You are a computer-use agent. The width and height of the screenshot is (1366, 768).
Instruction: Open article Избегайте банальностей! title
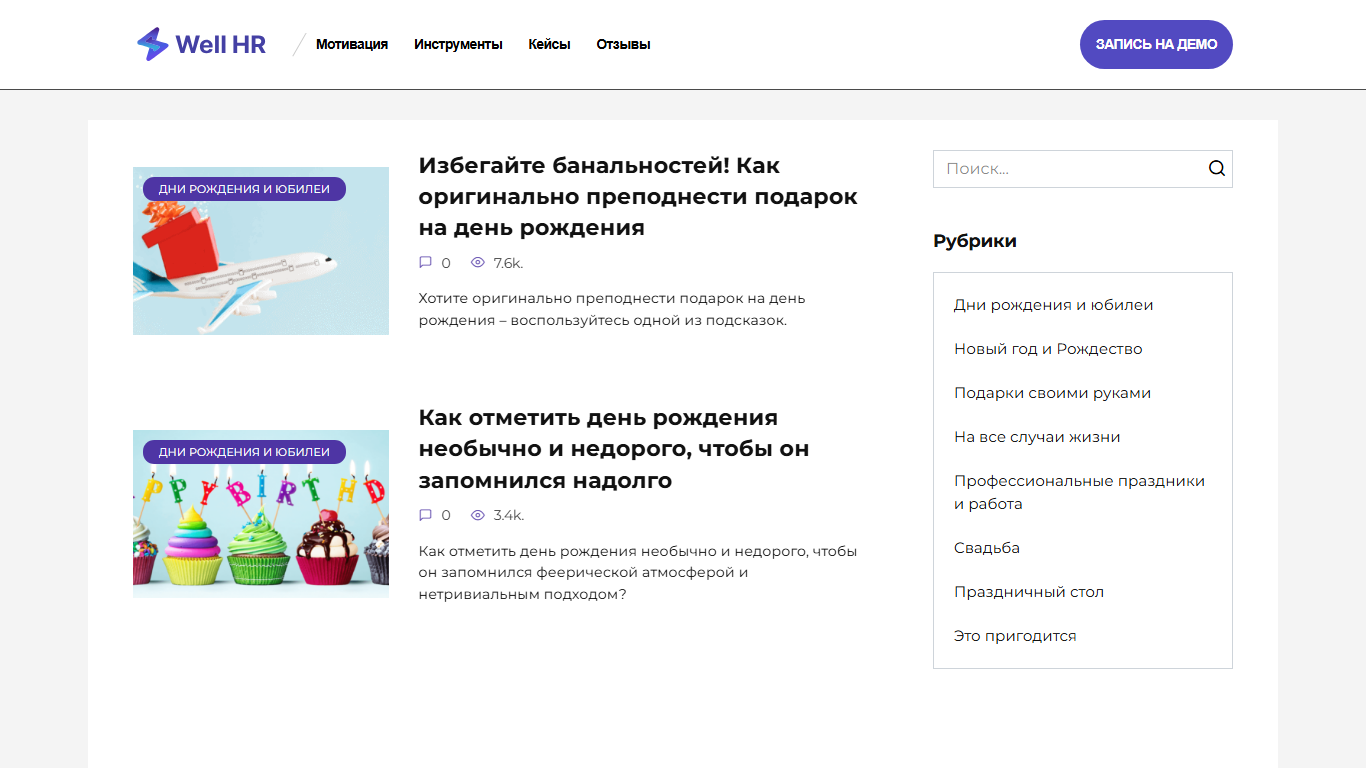638,196
